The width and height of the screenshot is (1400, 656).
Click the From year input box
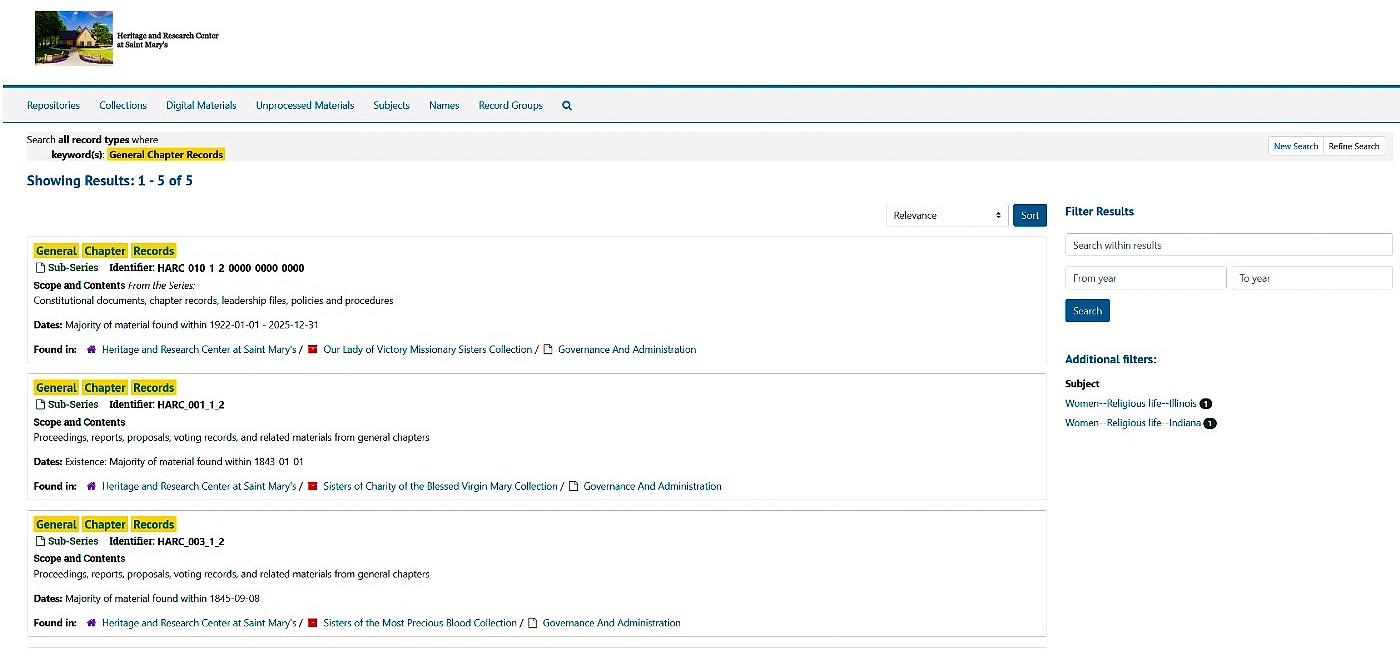(x=1144, y=277)
